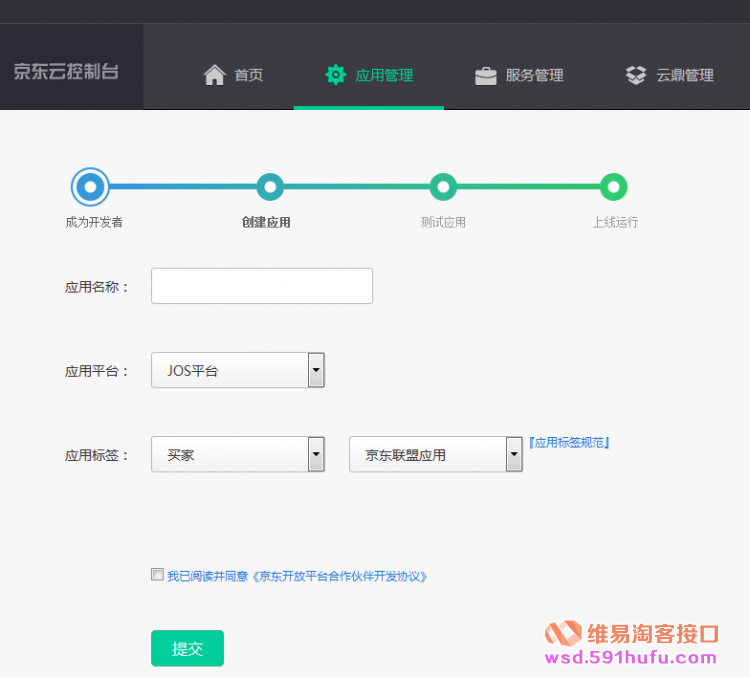Open the 服务管理 tab label
Viewport: 750px width, 677px height.
point(534,75)
